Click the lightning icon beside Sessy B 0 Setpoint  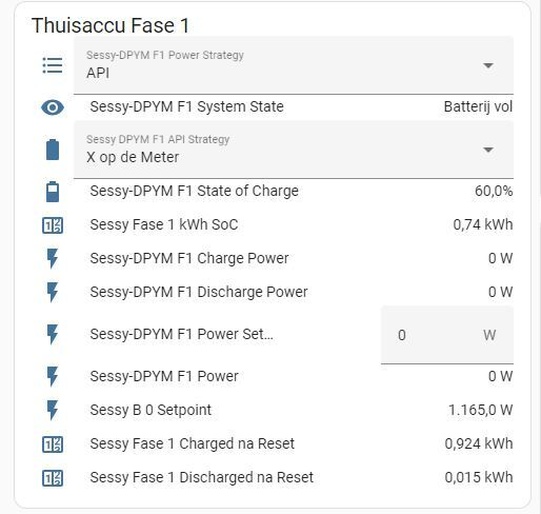coord(52,410)
